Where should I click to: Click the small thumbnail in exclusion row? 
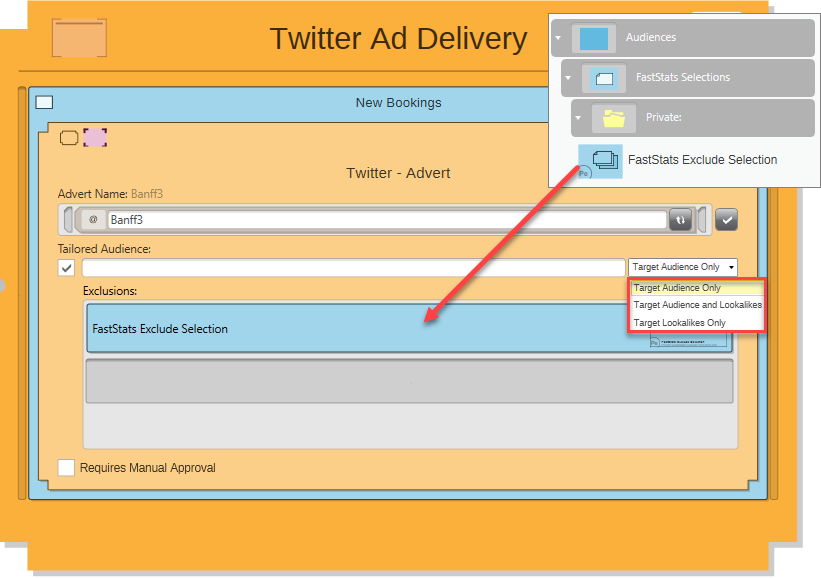pyautogui.click(x=688, y=341)
